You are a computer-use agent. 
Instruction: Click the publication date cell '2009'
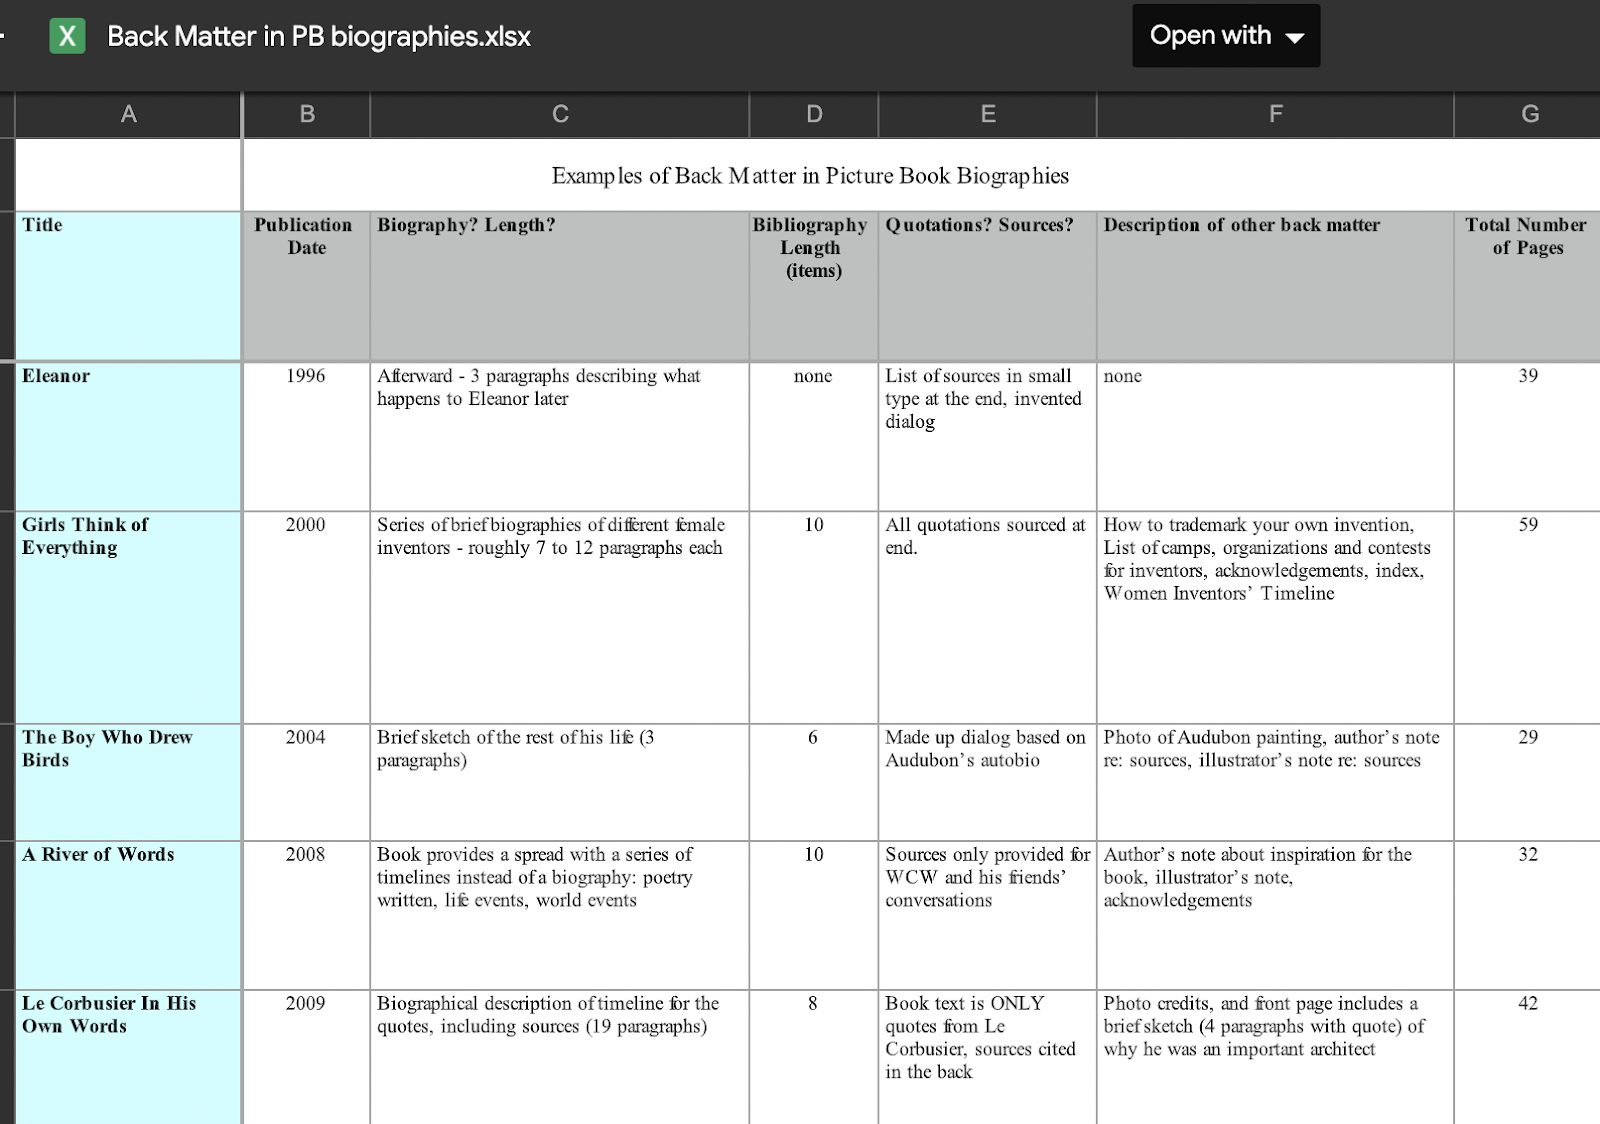(x=307, y=1057)
